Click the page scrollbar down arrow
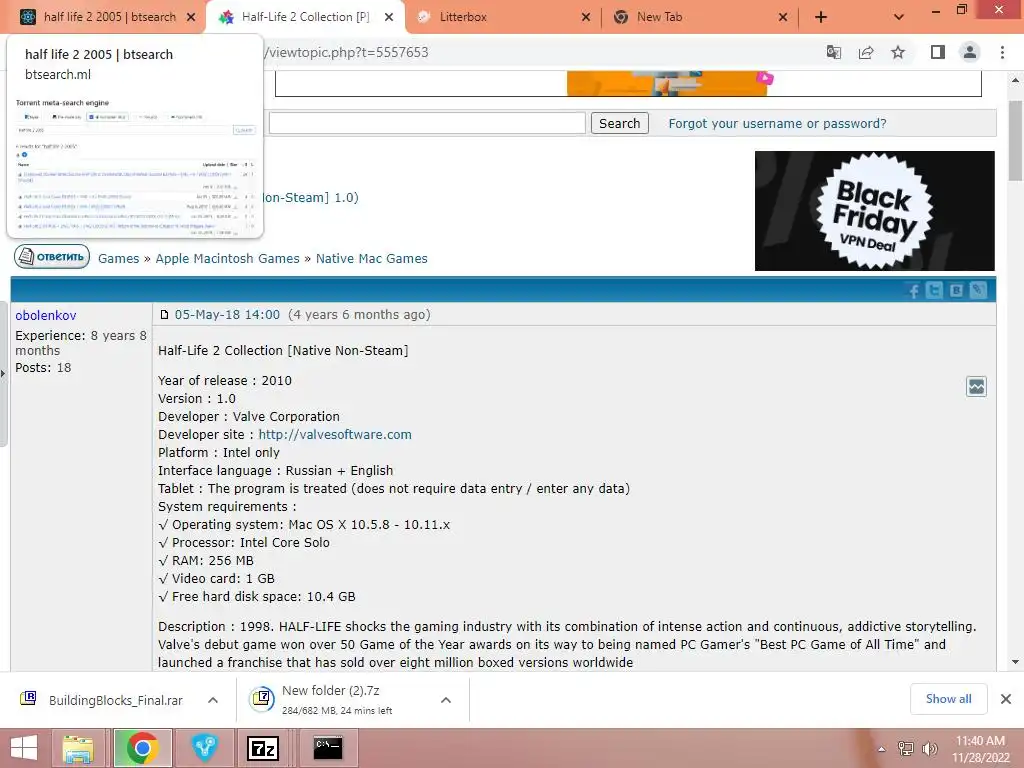Image resolution: width=1024 pixels, height=768 pixels. pos(1015,662)
